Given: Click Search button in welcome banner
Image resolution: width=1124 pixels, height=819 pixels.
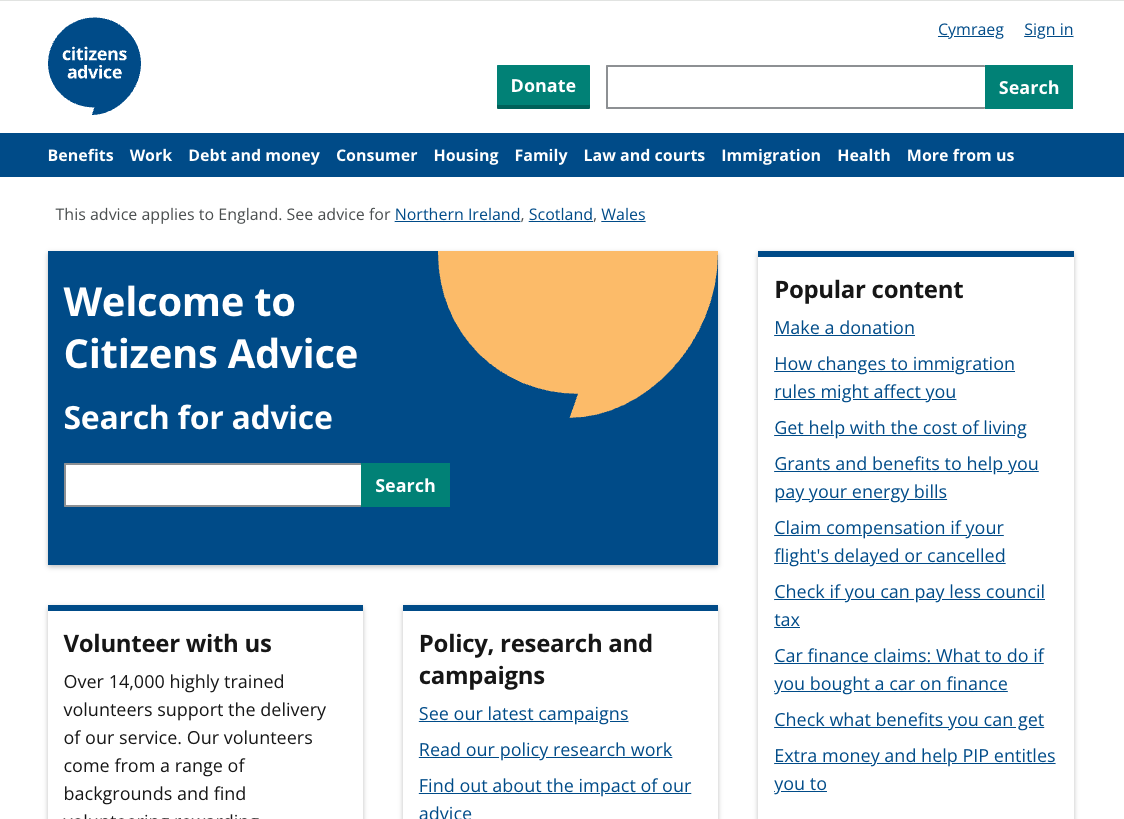Looking at the screenshot, I should (x=405, y=485).
